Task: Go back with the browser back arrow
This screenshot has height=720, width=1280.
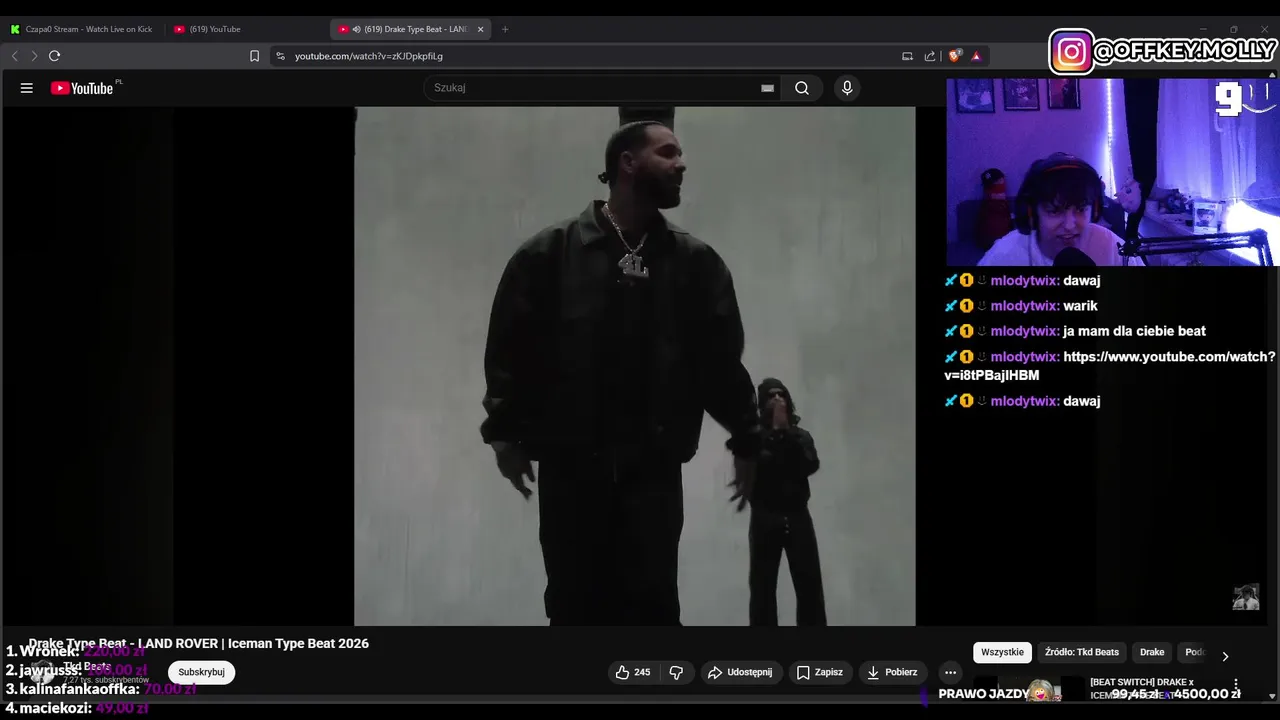Action: [14, 56]
